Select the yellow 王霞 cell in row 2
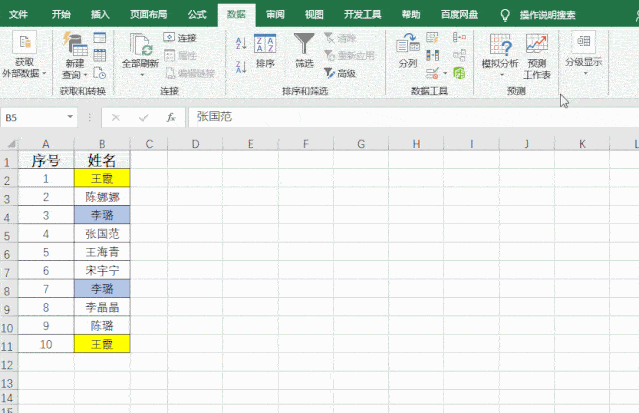 coord(102,178)
